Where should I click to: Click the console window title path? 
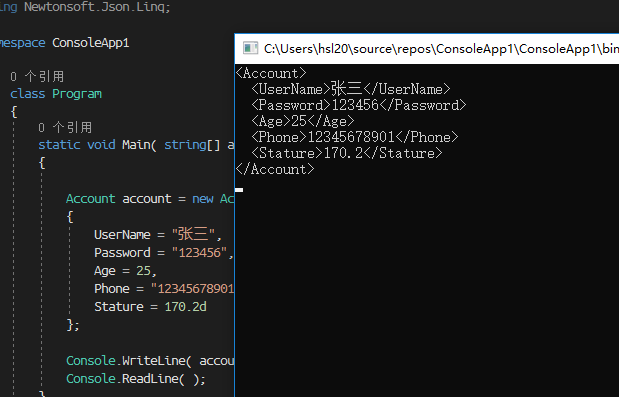(x=441, y=49)
